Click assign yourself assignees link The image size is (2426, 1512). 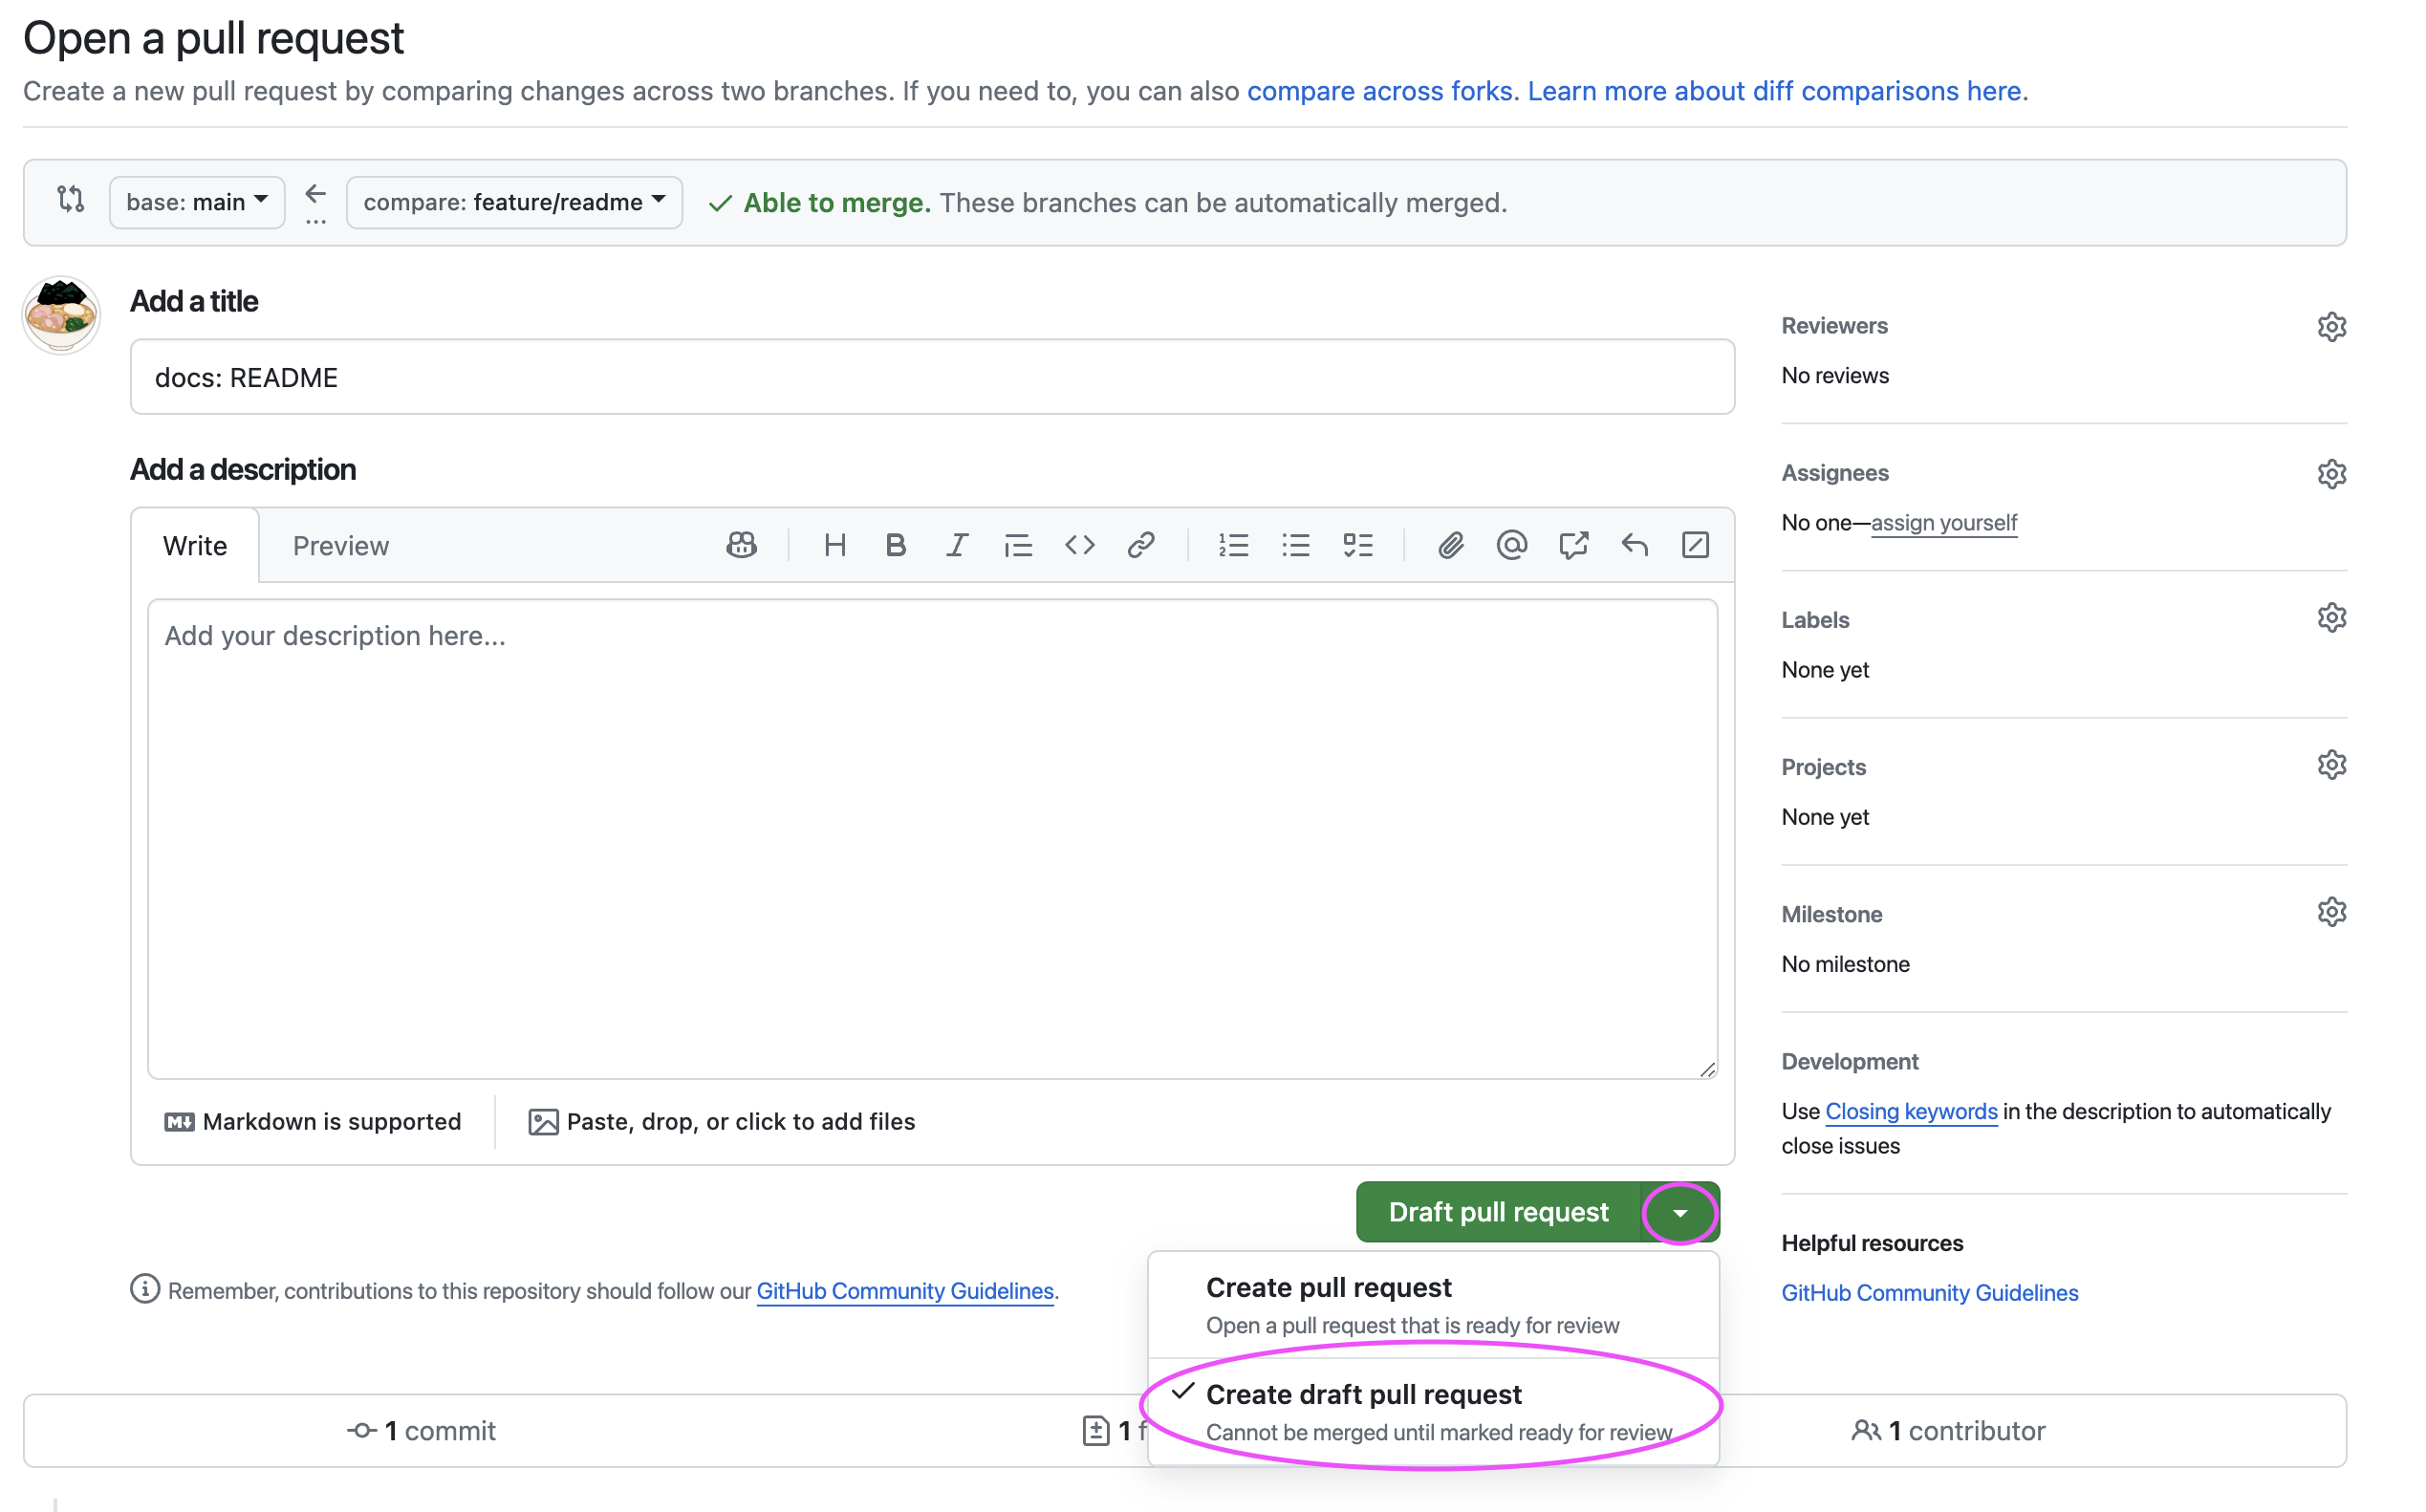[1943, 521]
